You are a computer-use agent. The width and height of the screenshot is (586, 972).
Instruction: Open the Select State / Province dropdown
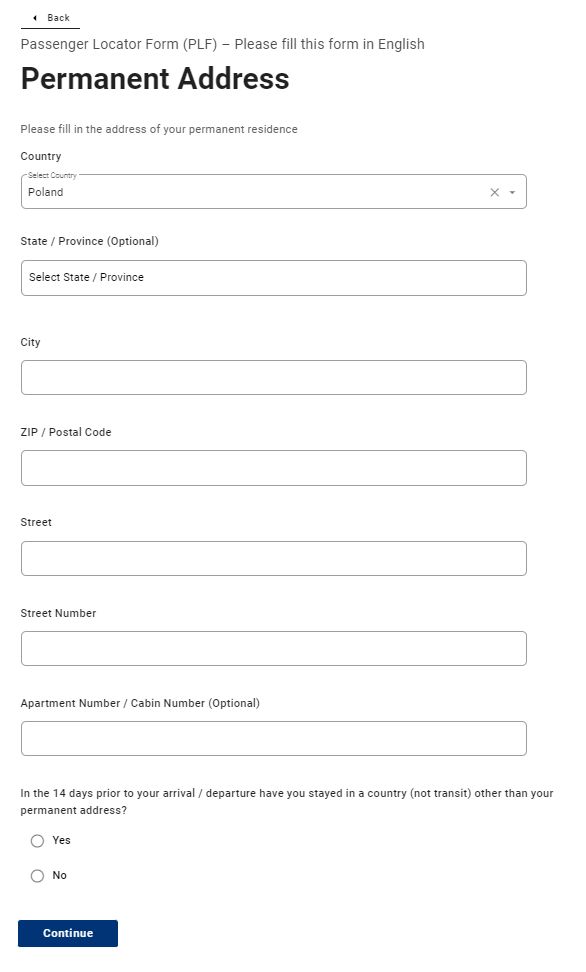coord(273,277)
